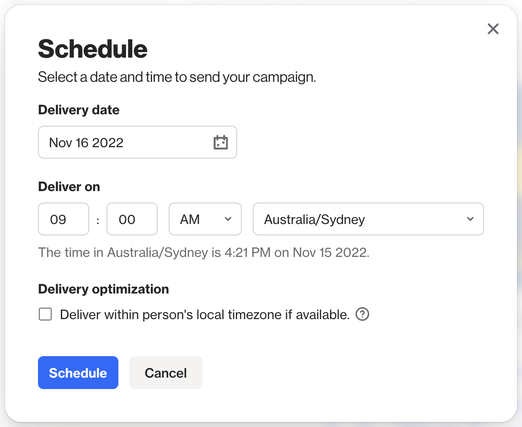This screenshot has width=522, height=427.
Task: Close the Schedule dialog with the X icon
Action: [x=493, y=29]
